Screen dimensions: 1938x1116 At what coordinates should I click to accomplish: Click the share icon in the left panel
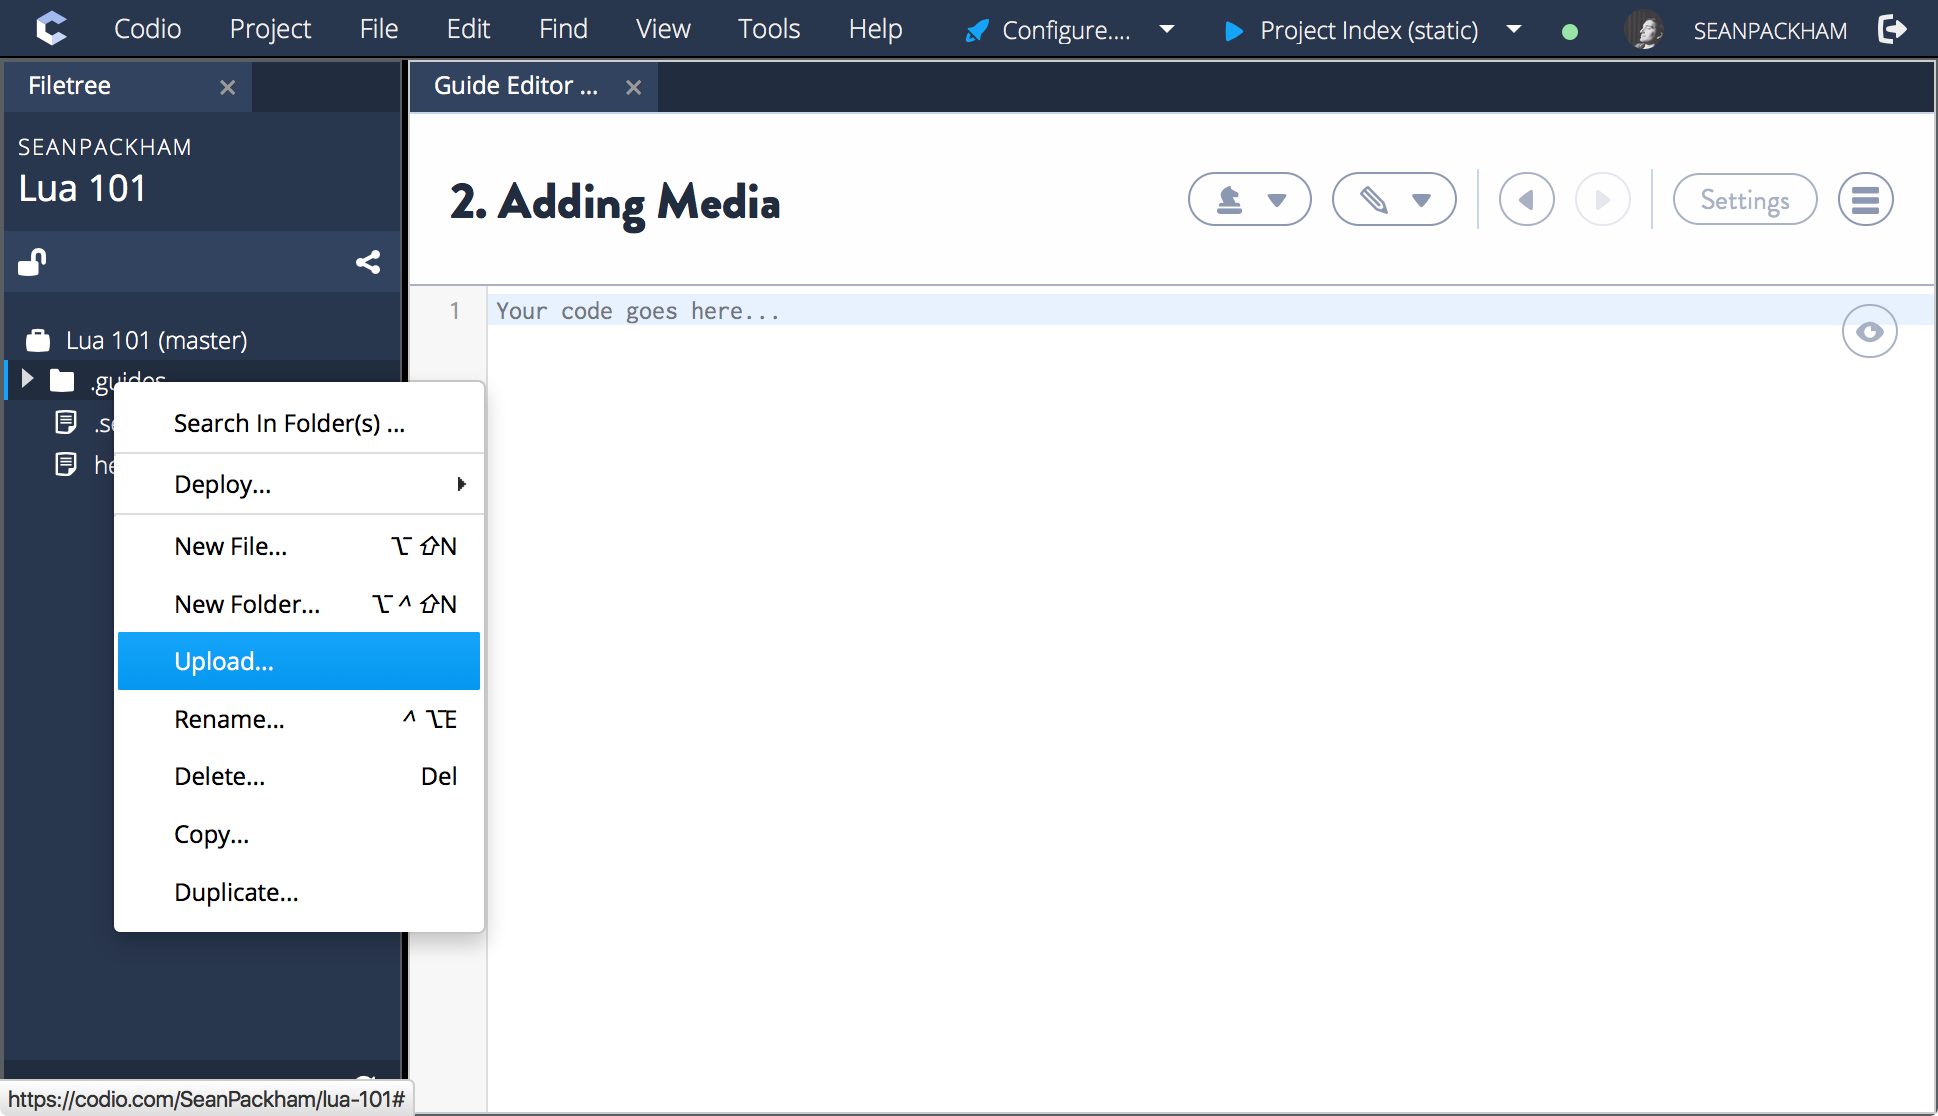[368, 261]
